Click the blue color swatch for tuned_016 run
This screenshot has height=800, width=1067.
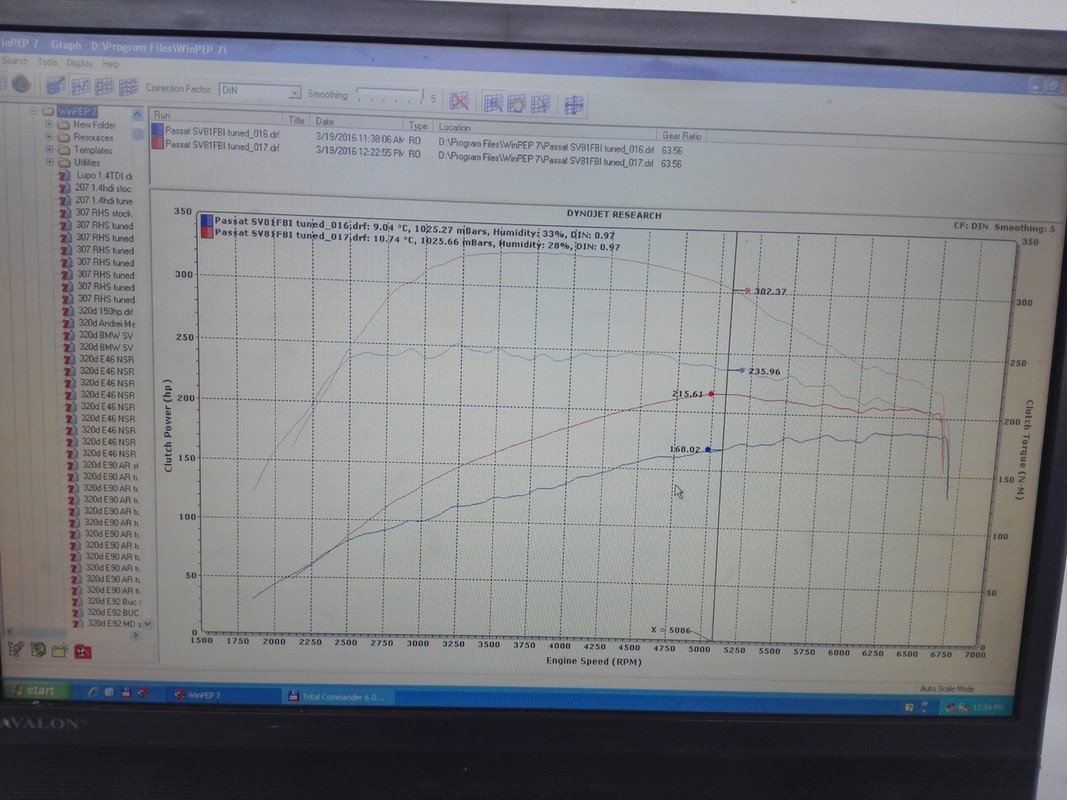coord(157,130)
